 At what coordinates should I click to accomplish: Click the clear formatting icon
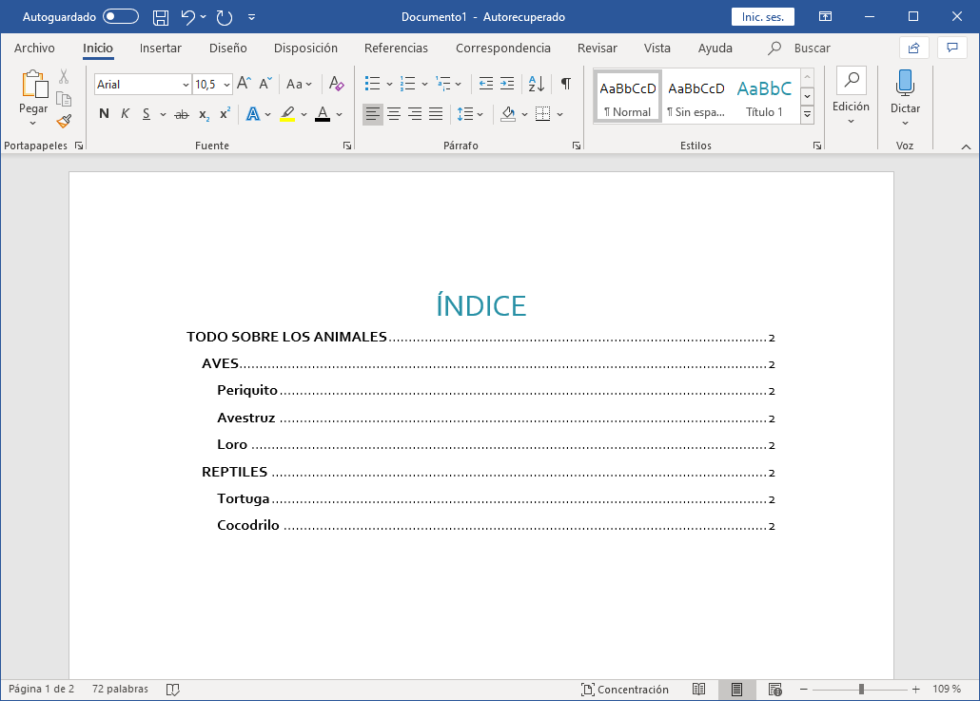(336, 84)
